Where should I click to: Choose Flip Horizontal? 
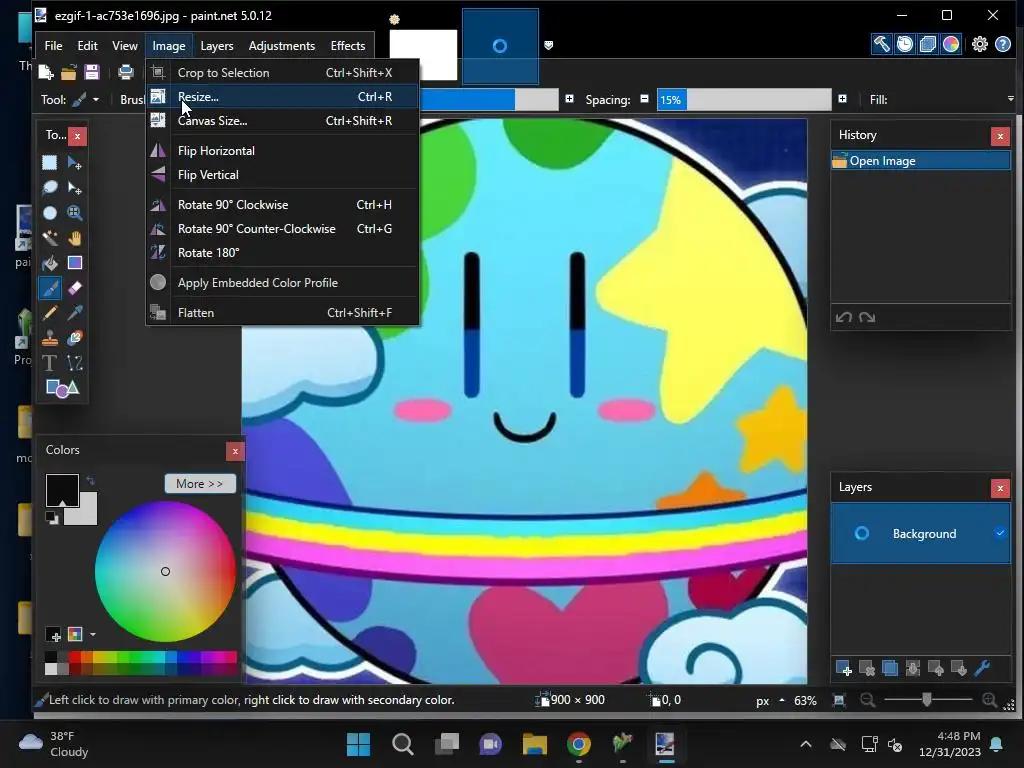282,151
